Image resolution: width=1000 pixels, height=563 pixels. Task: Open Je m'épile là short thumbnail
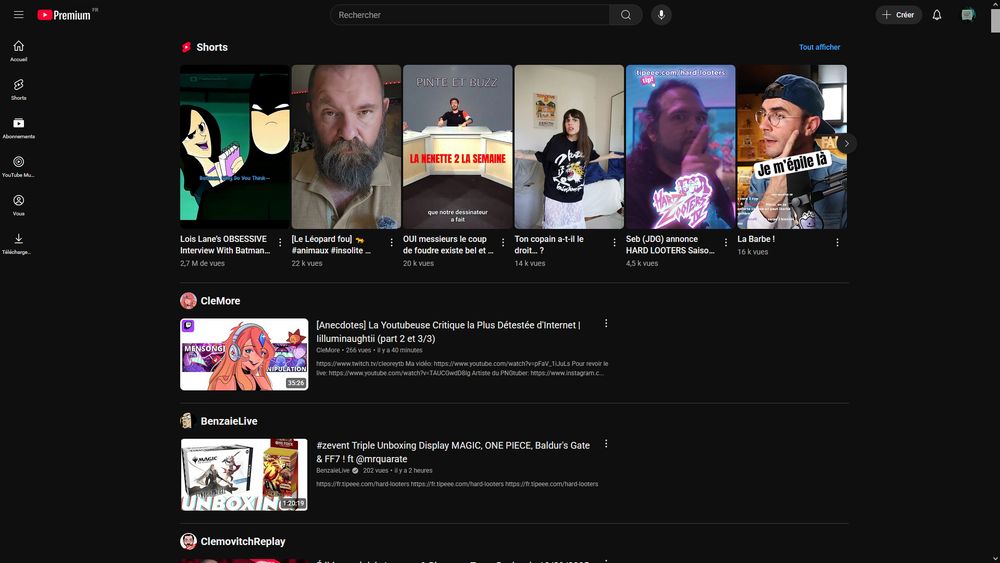click(x=792, y=147)
